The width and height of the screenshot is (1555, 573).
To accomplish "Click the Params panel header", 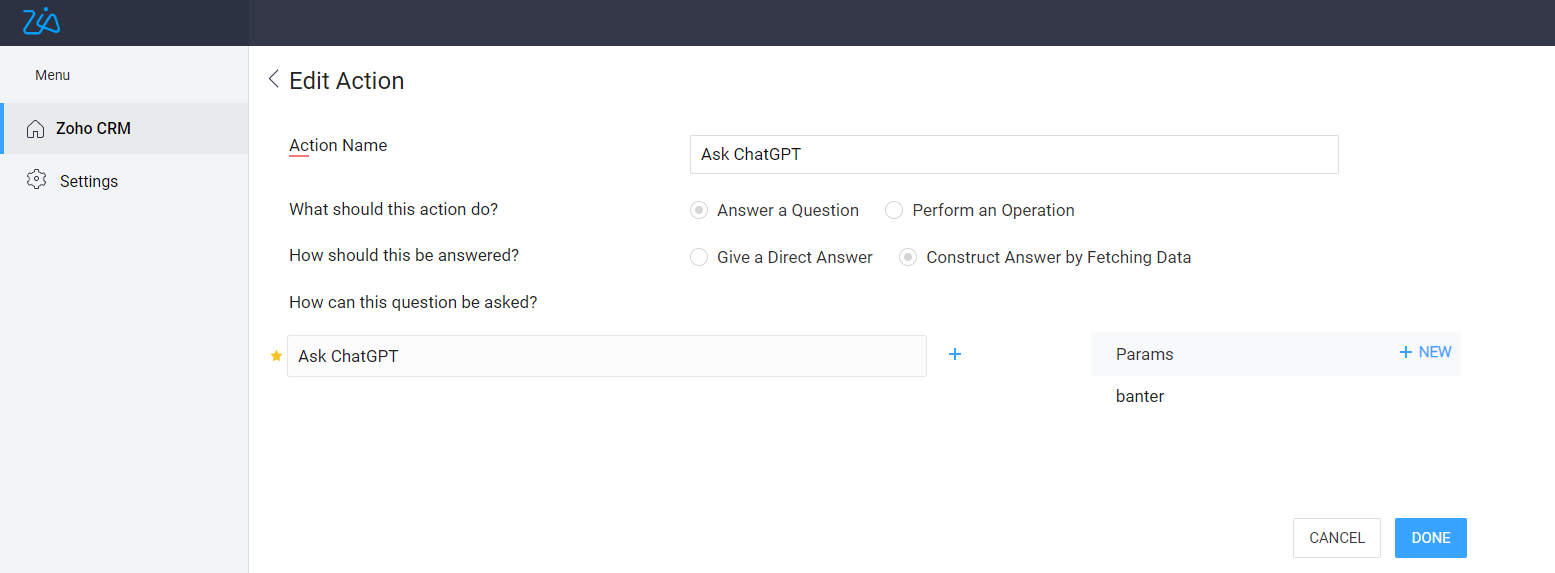I will tap(1145, 354).
